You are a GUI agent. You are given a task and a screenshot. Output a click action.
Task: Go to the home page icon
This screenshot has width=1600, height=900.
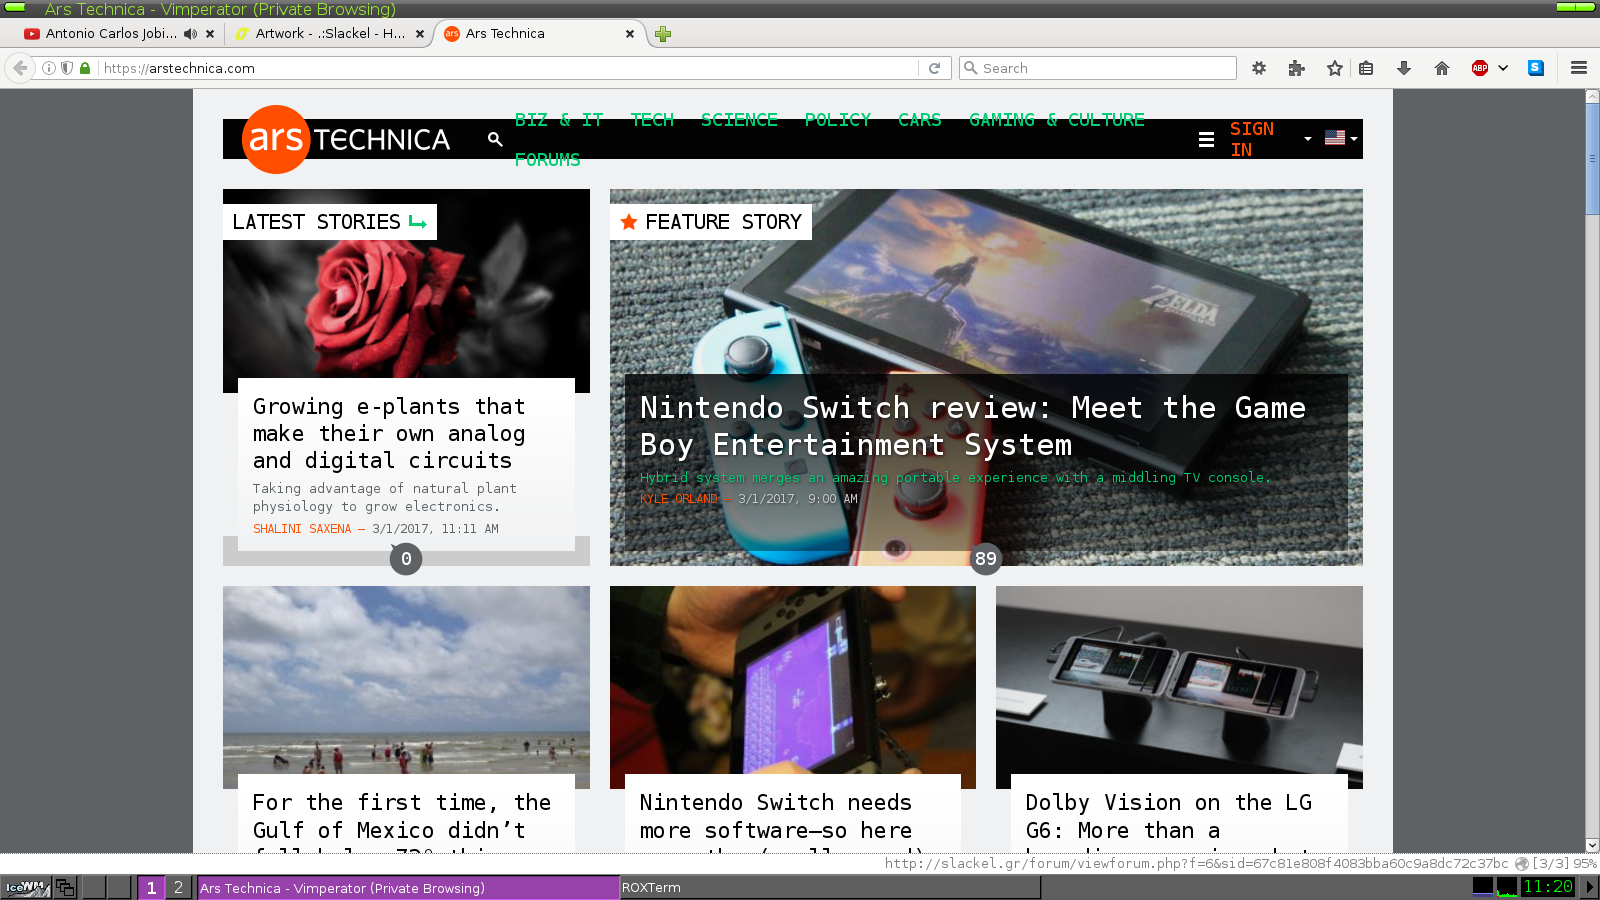click(x=1442, y=68)
